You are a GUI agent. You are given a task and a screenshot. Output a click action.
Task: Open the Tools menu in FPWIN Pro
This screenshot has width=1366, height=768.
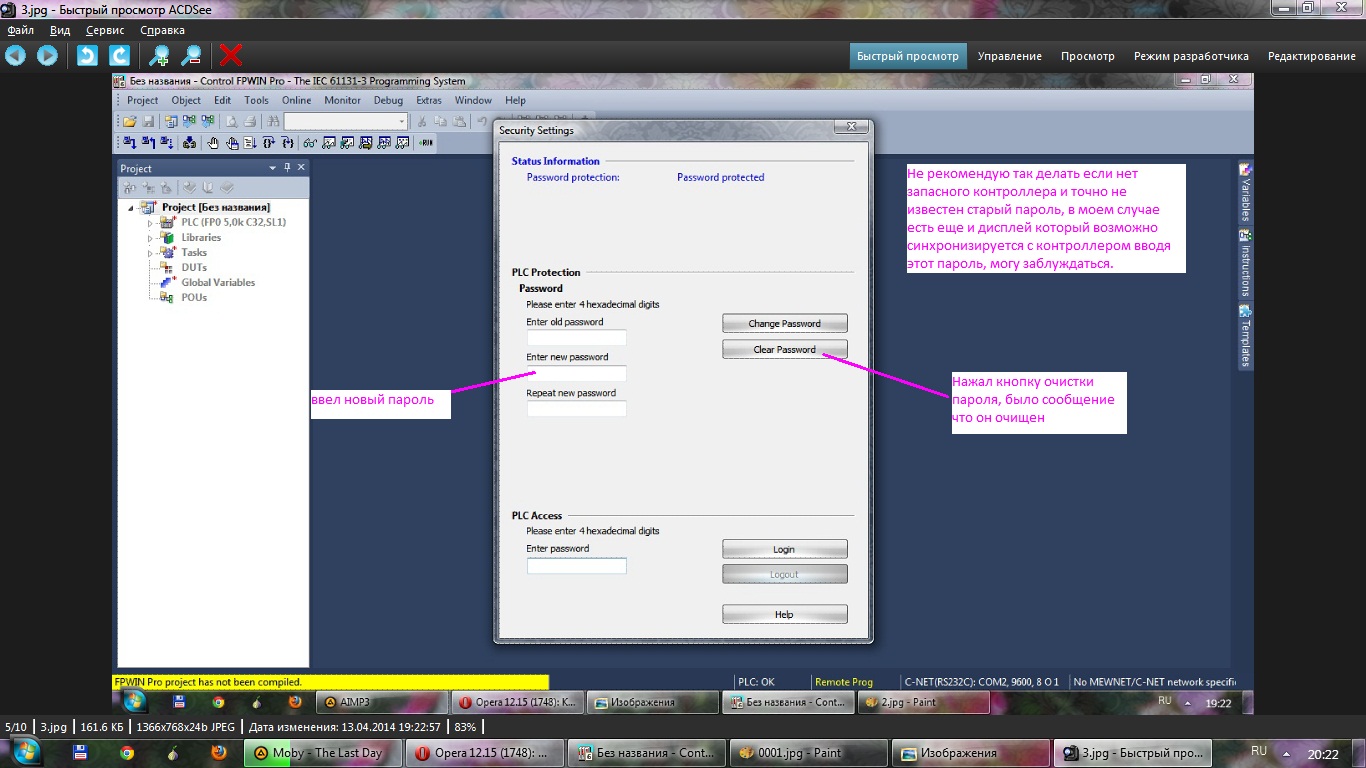click(x=256, y=100)
